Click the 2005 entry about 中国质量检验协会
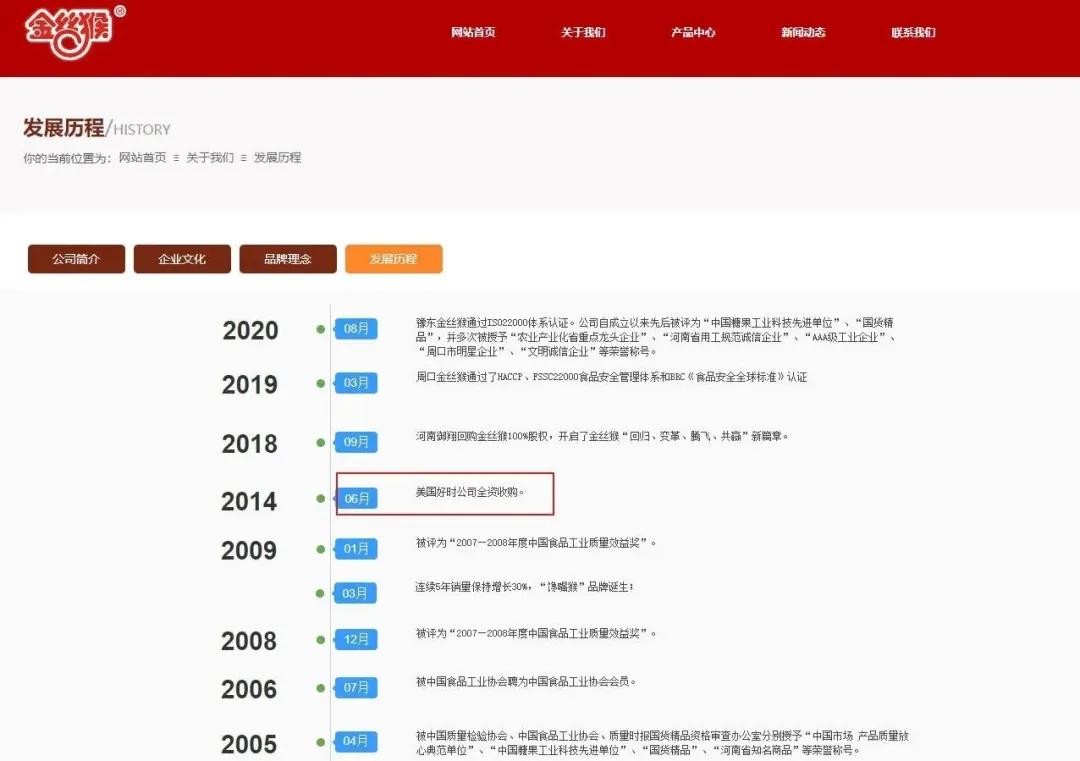Image resolution: width=1080 pixels, height=761 pixels. pos(662,742)
